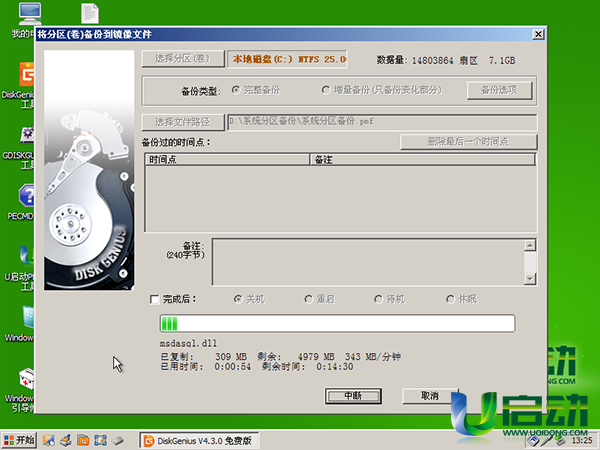The height and width of the screenshot is (450, 600).
Task: Open the Windows boot repair first-aid icon
Action: (x=26, y=378)
